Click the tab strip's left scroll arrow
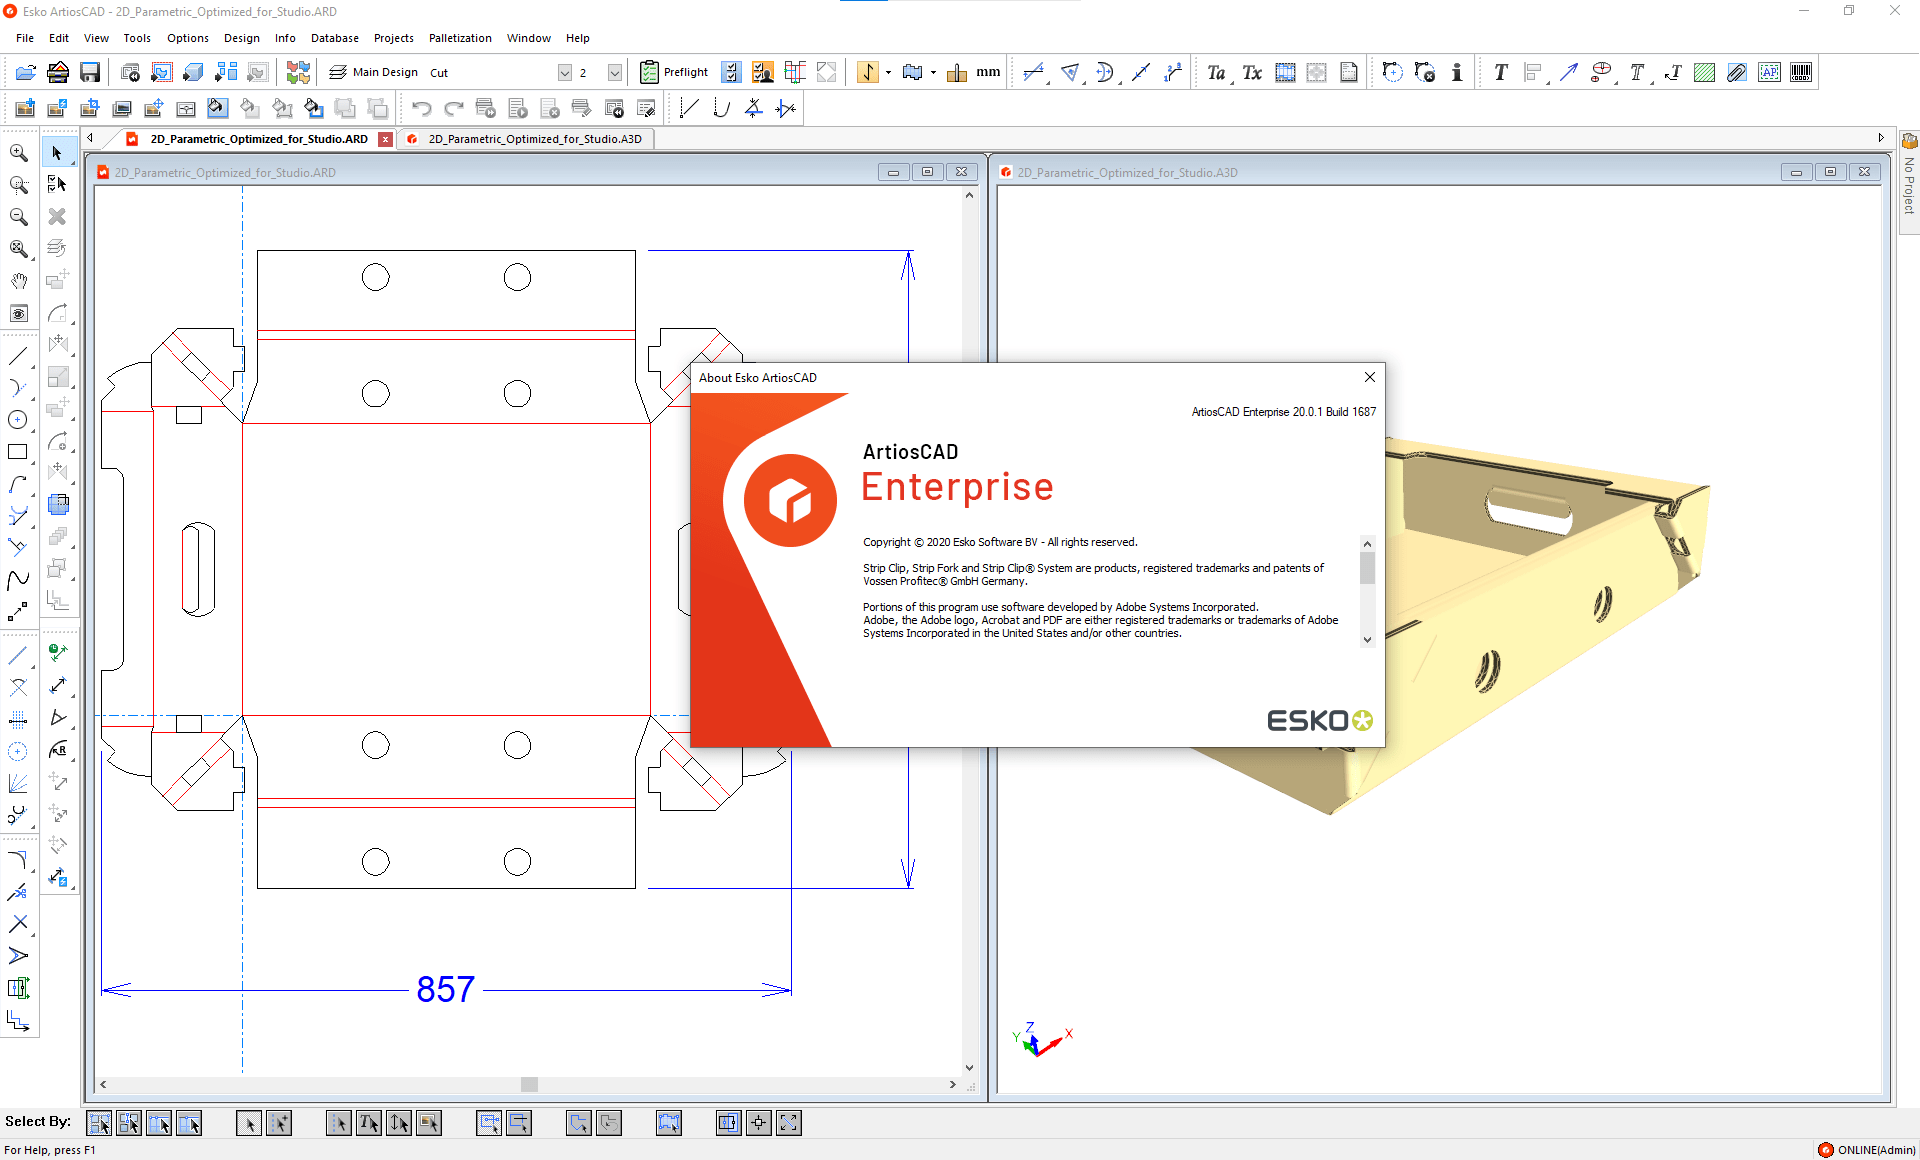Viewport: 1920px width, 1160px height. (x=90, y=138)
